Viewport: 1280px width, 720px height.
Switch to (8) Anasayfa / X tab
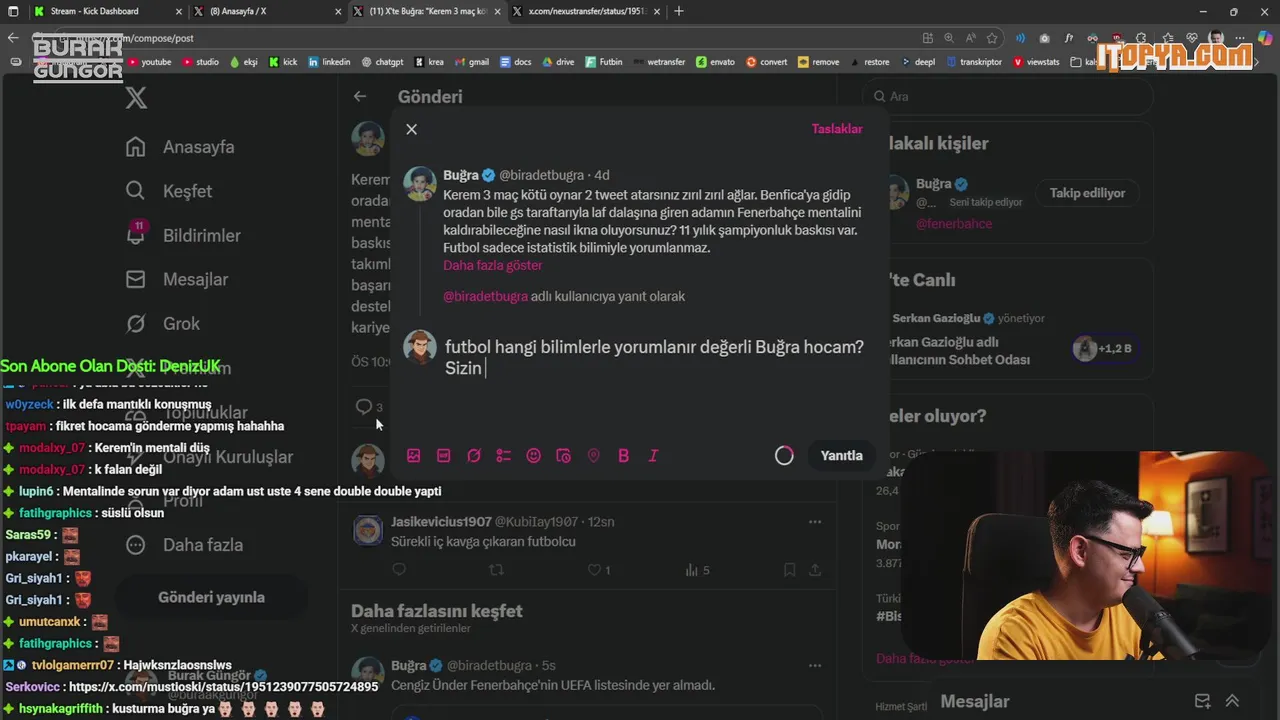[x=267, y=11]
